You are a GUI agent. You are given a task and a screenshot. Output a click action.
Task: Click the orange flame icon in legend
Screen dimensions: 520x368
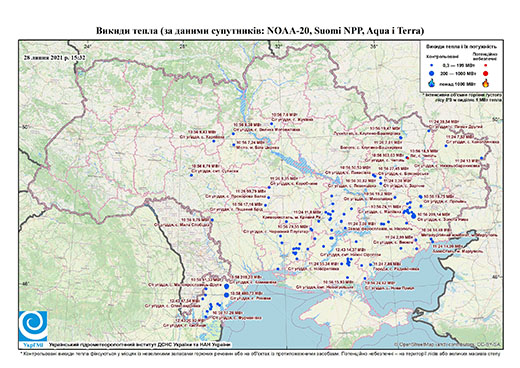[486, 83]
